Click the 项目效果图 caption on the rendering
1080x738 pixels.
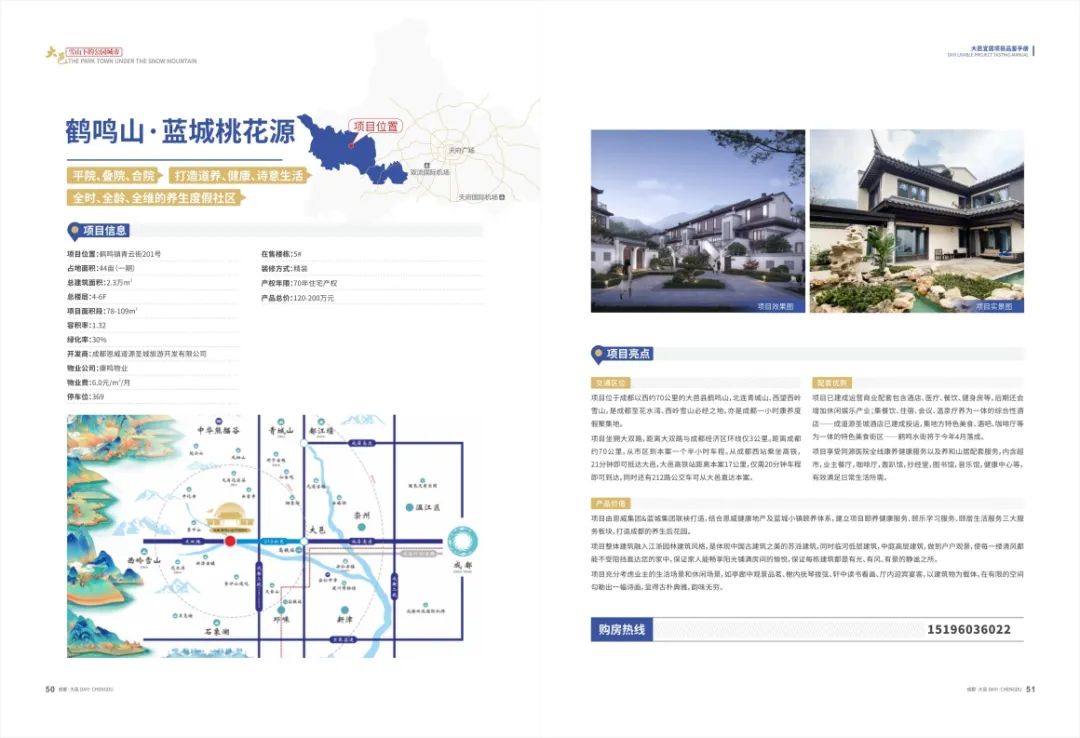pos(776,307)
